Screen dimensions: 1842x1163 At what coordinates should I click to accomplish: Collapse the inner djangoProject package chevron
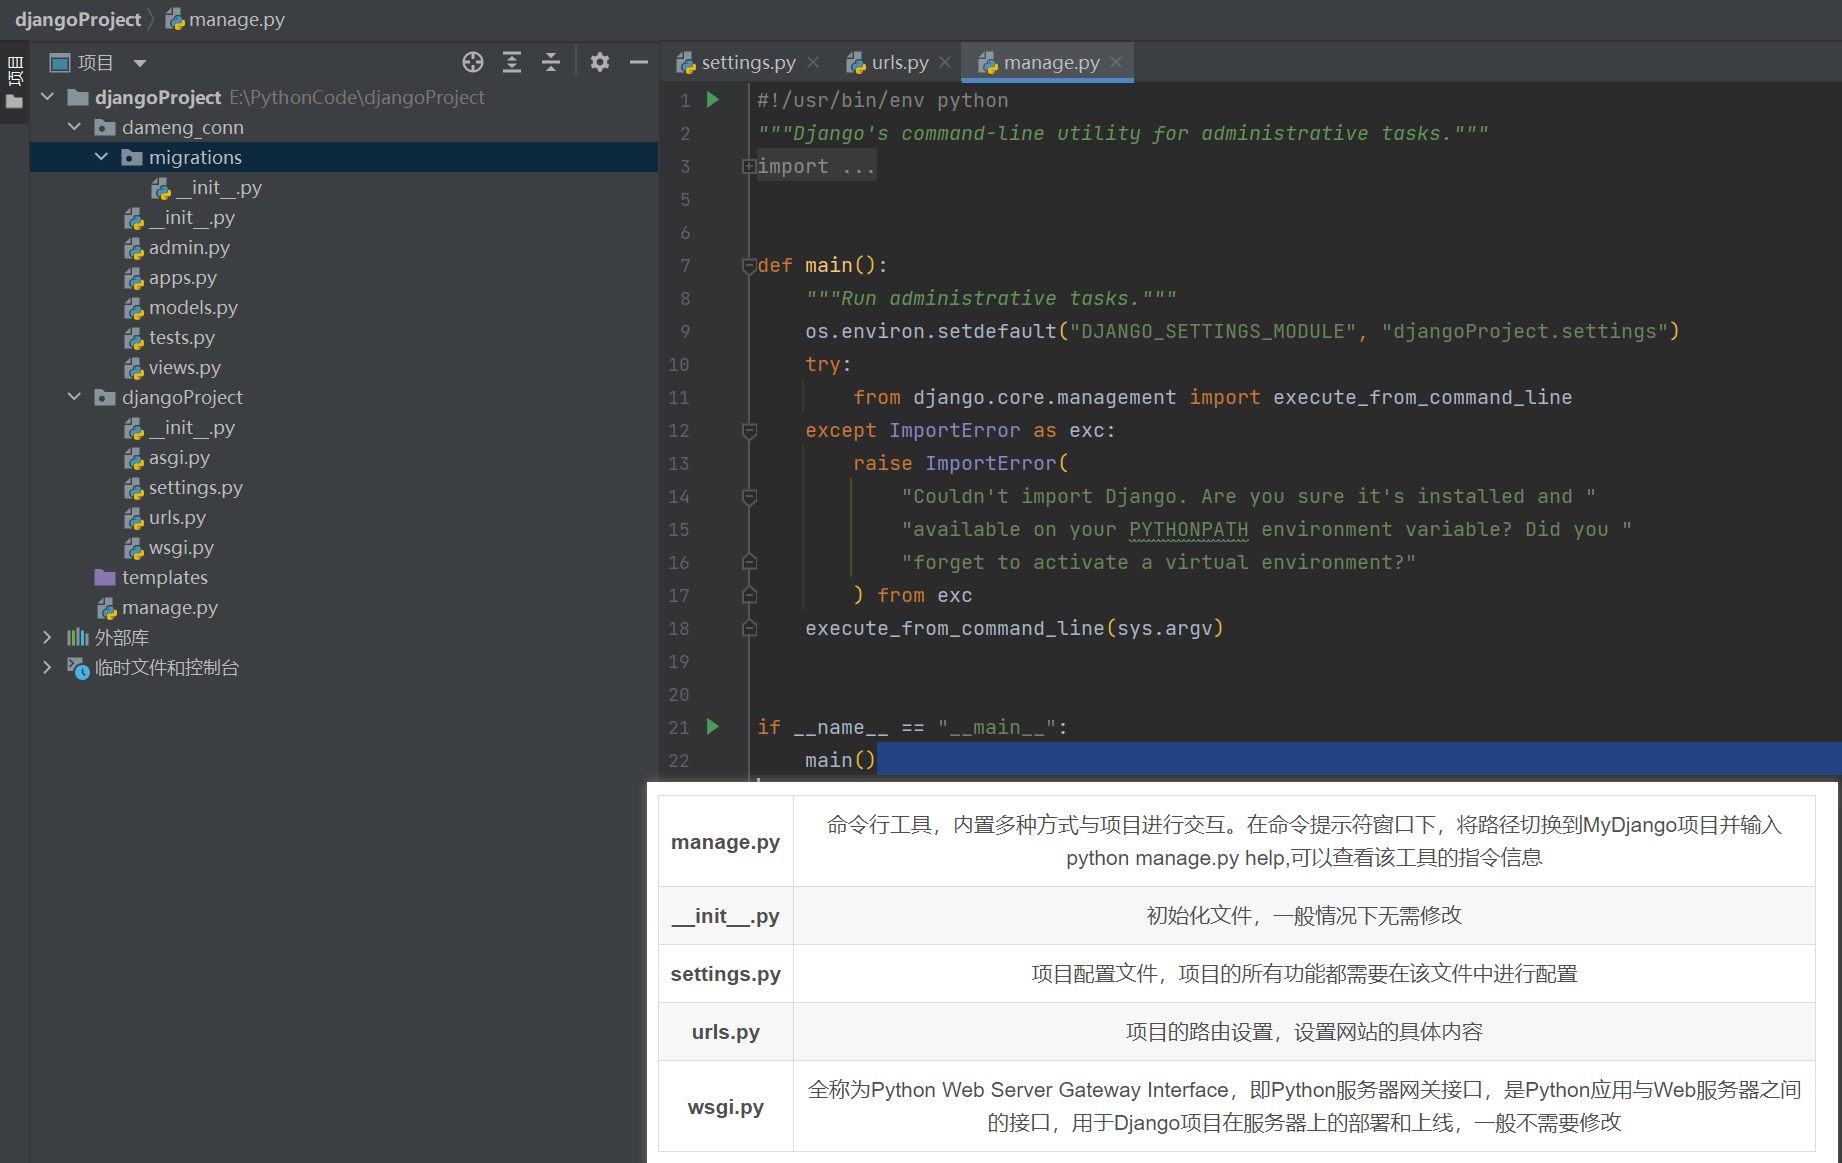coord(74,397)
